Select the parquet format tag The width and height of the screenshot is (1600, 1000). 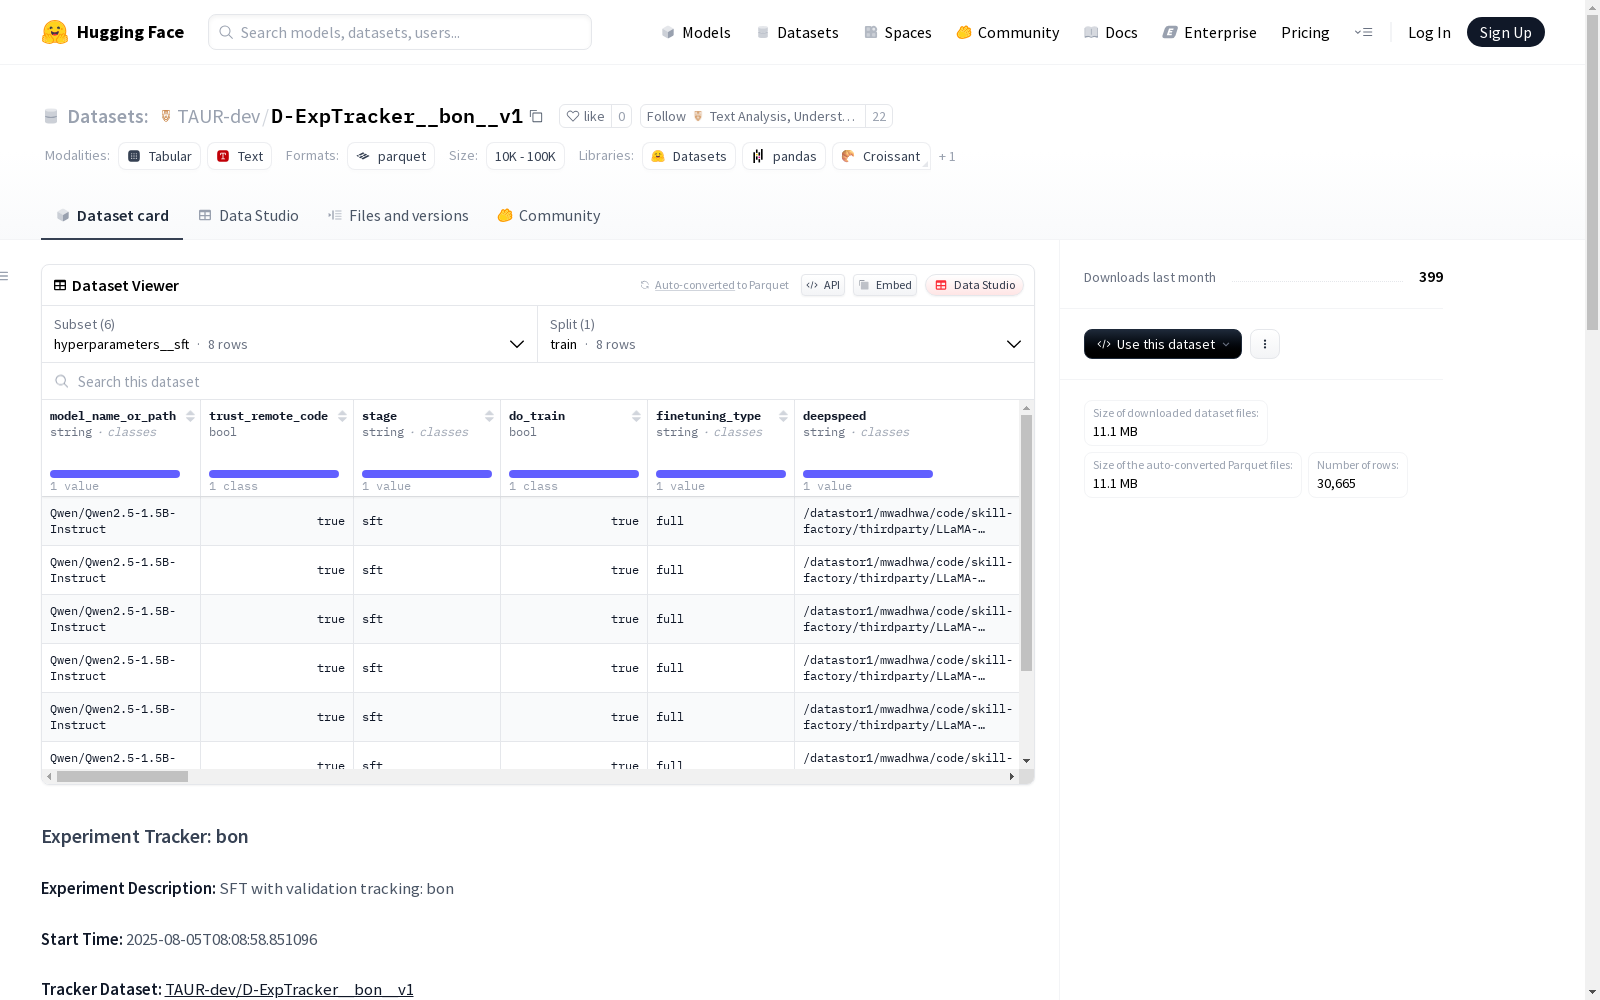[x=391, y=156]
